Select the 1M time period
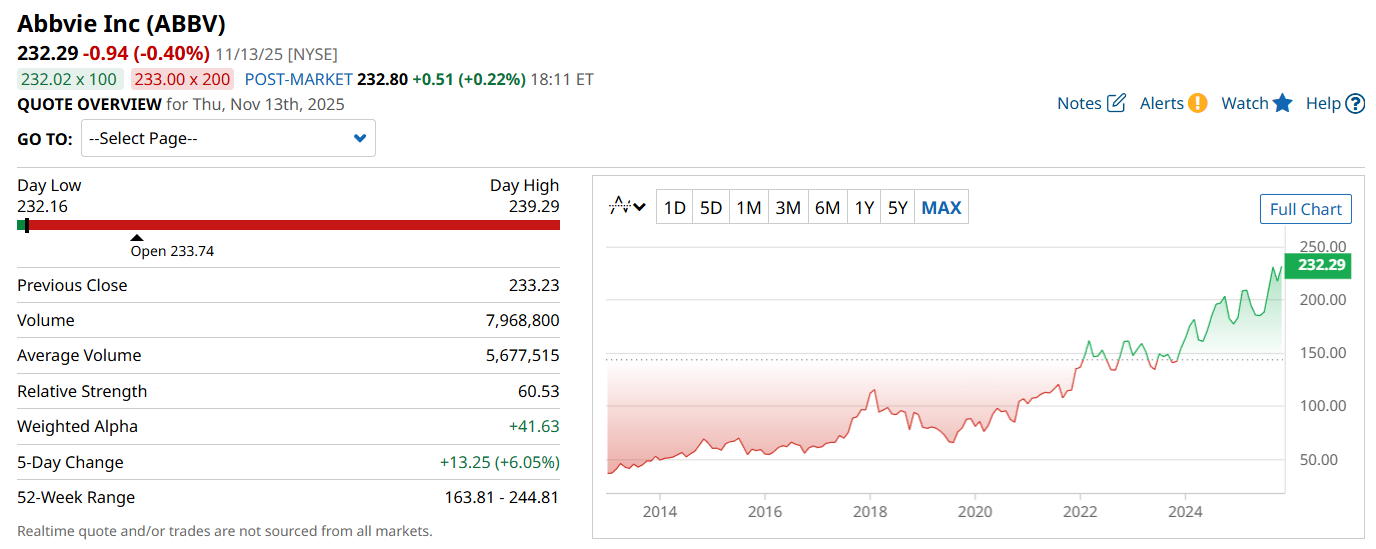 click(749, 208)
